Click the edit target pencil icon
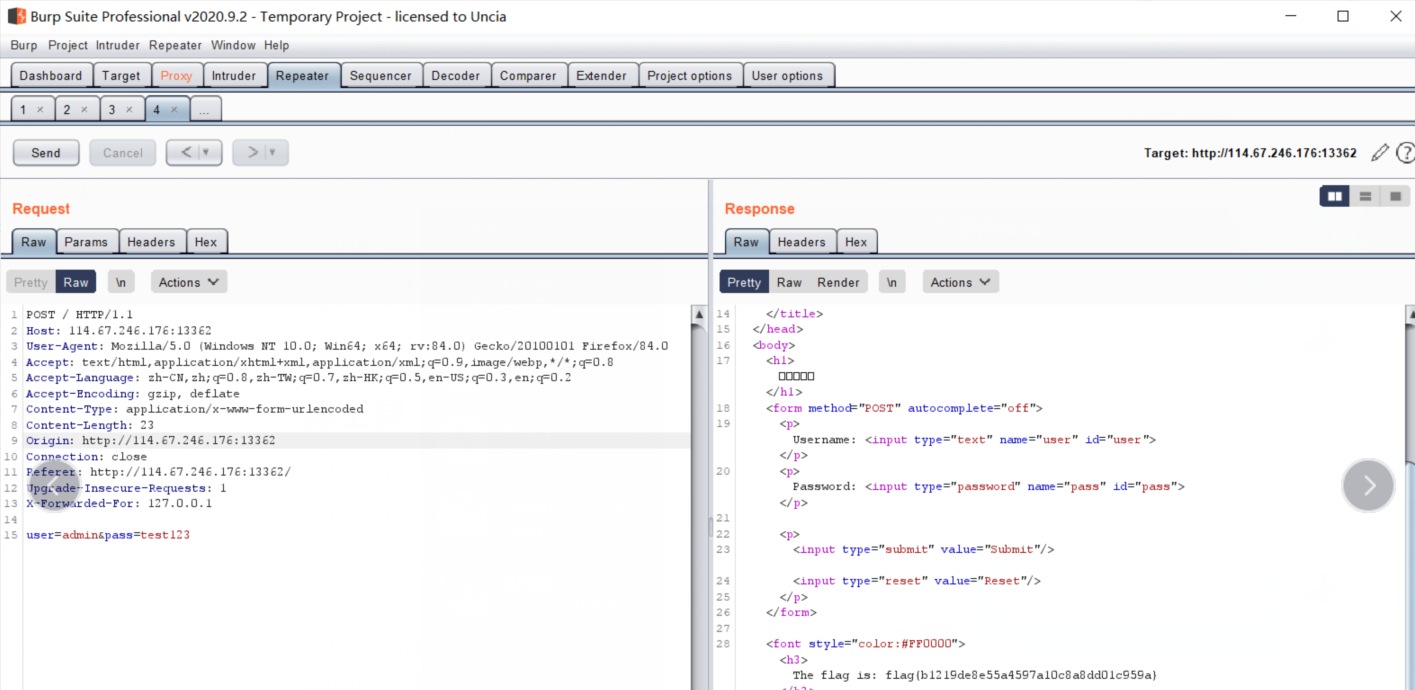 point(1380,152)
